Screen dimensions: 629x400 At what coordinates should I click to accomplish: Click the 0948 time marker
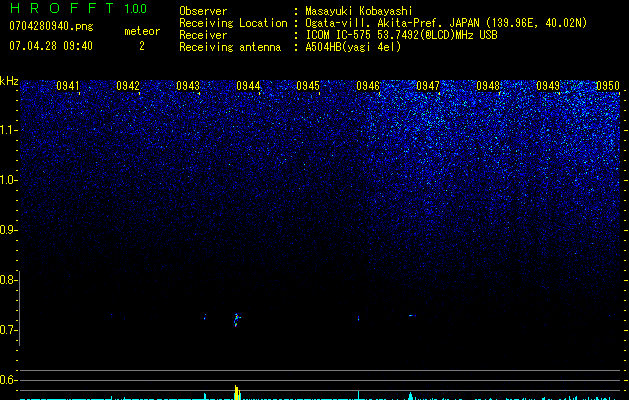click(488, 86)
